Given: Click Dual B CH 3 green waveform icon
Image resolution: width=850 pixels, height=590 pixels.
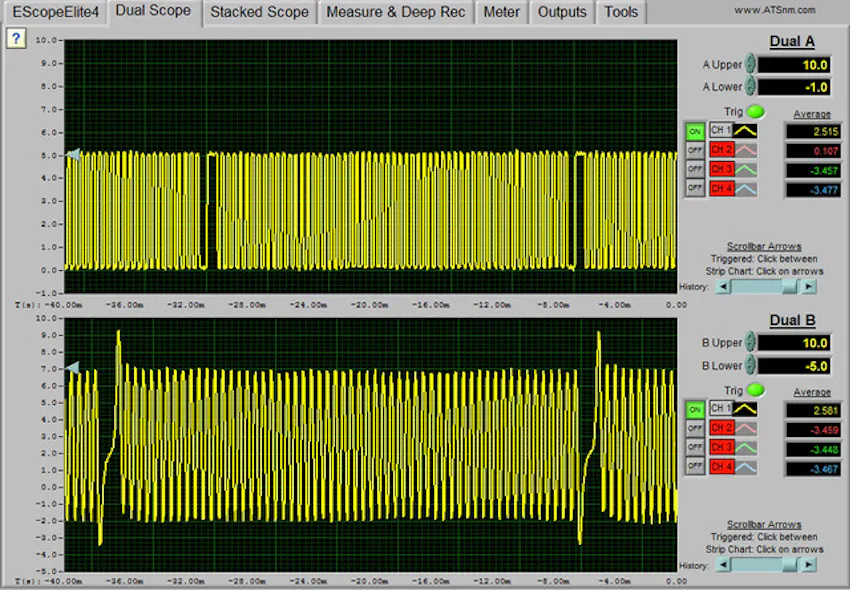Looking at the screenshot, I should (745, 447).
